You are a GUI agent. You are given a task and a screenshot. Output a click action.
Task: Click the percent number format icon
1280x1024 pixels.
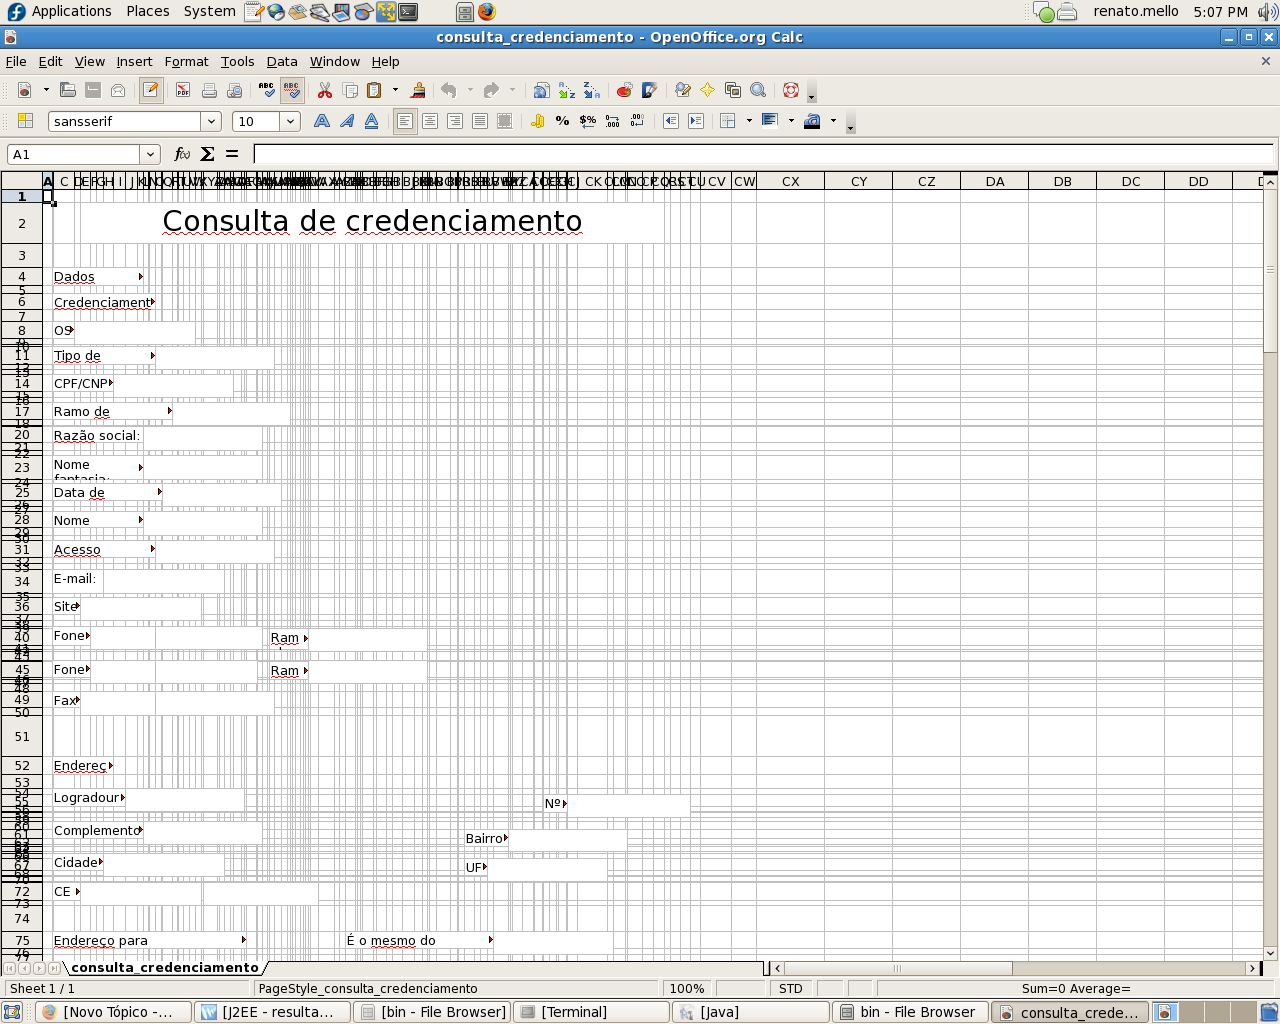click(x=562, y=121)
